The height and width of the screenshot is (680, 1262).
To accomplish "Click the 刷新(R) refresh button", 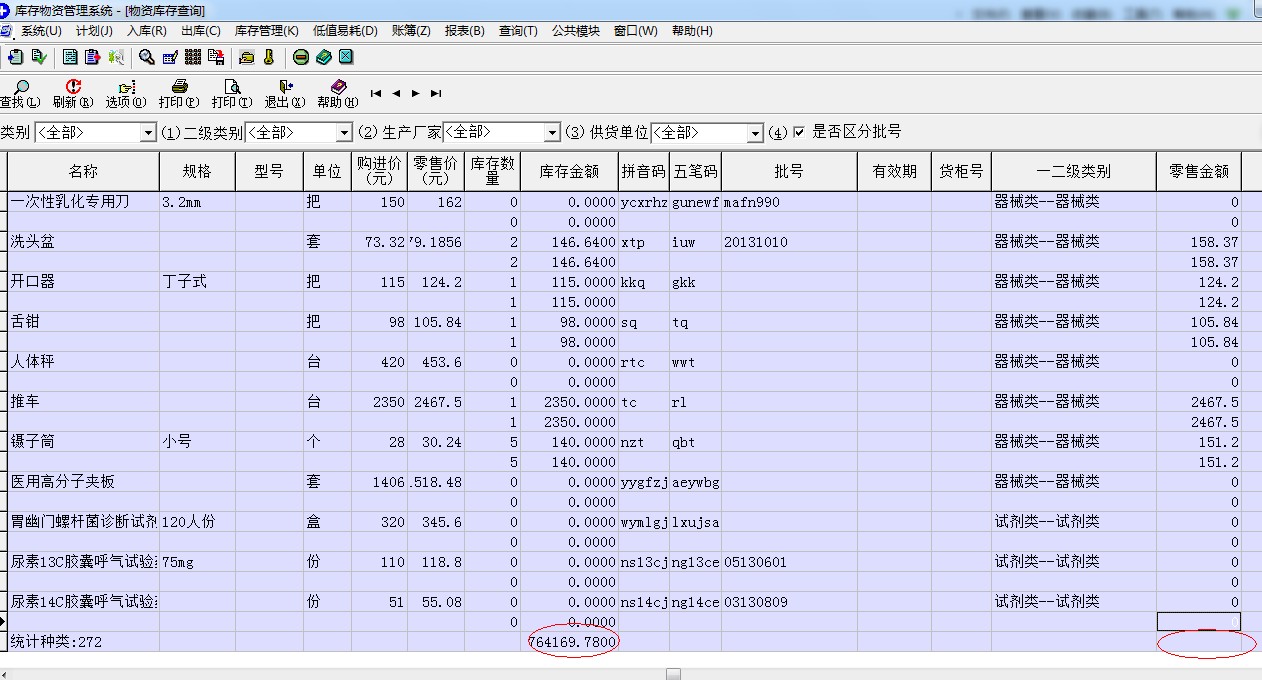I will (73, 94).
